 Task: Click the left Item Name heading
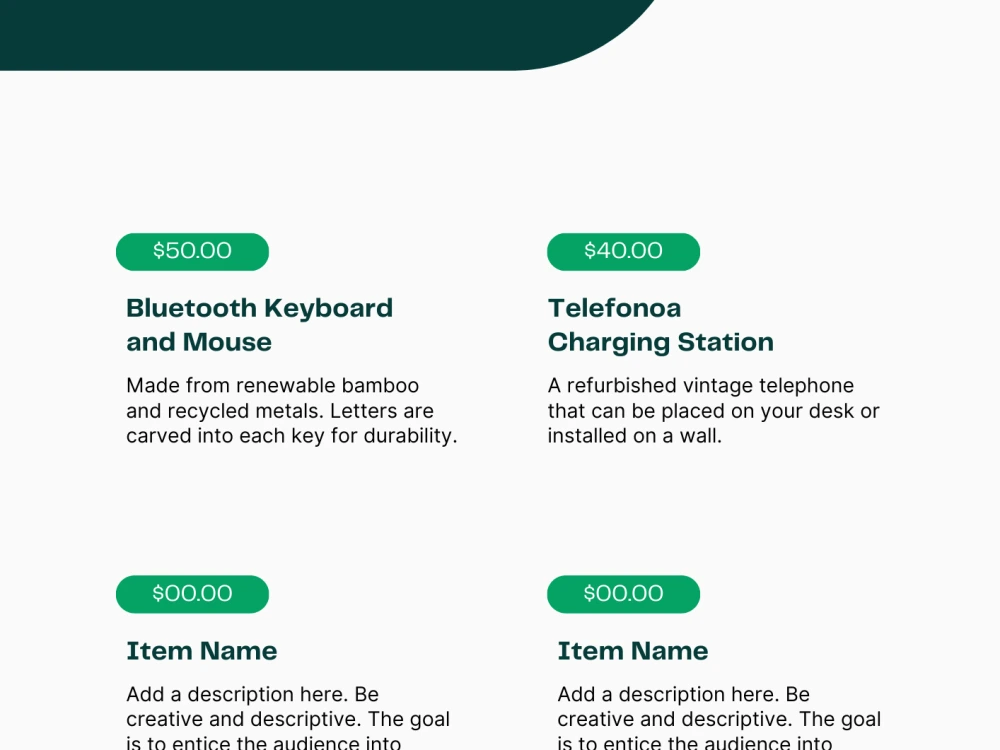click(x=202, y=651)
